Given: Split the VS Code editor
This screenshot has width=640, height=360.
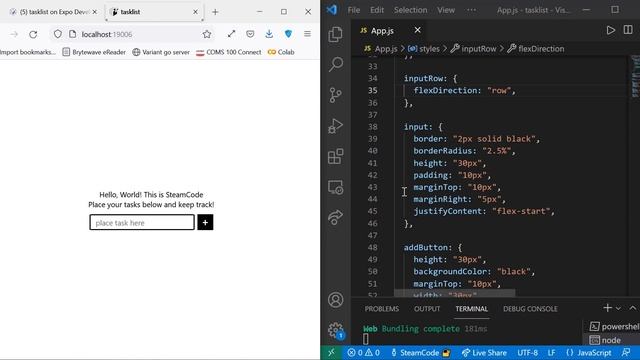Looking at the screenshot, I should [628, 30].
